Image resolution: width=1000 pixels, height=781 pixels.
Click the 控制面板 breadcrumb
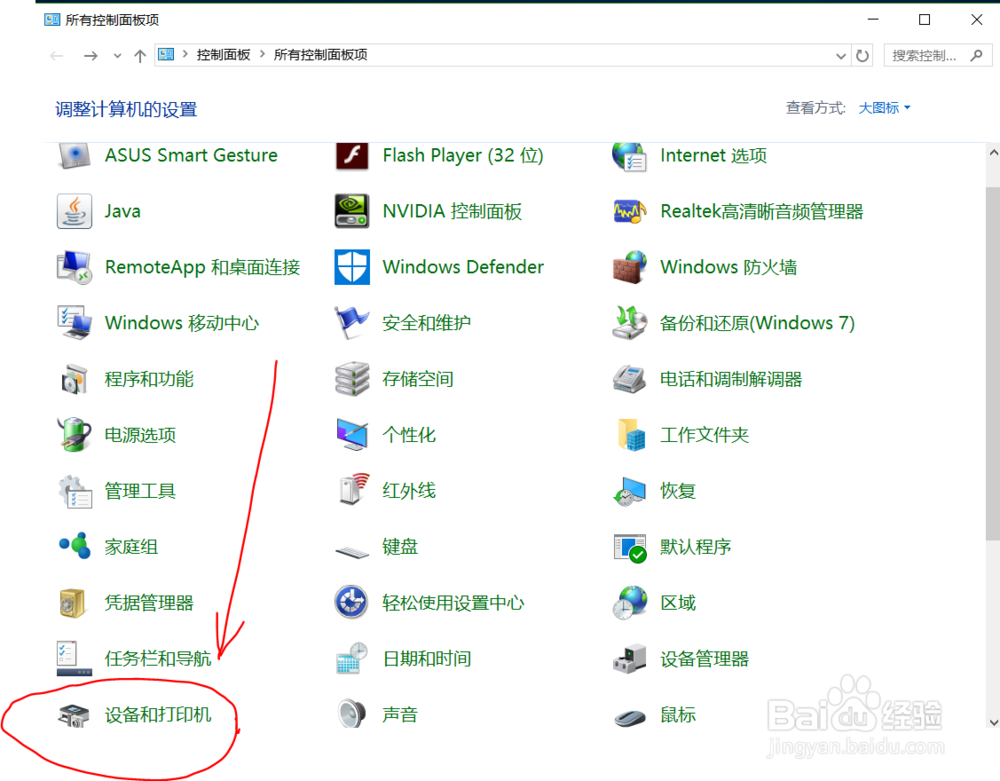click(x=223, y=55)
